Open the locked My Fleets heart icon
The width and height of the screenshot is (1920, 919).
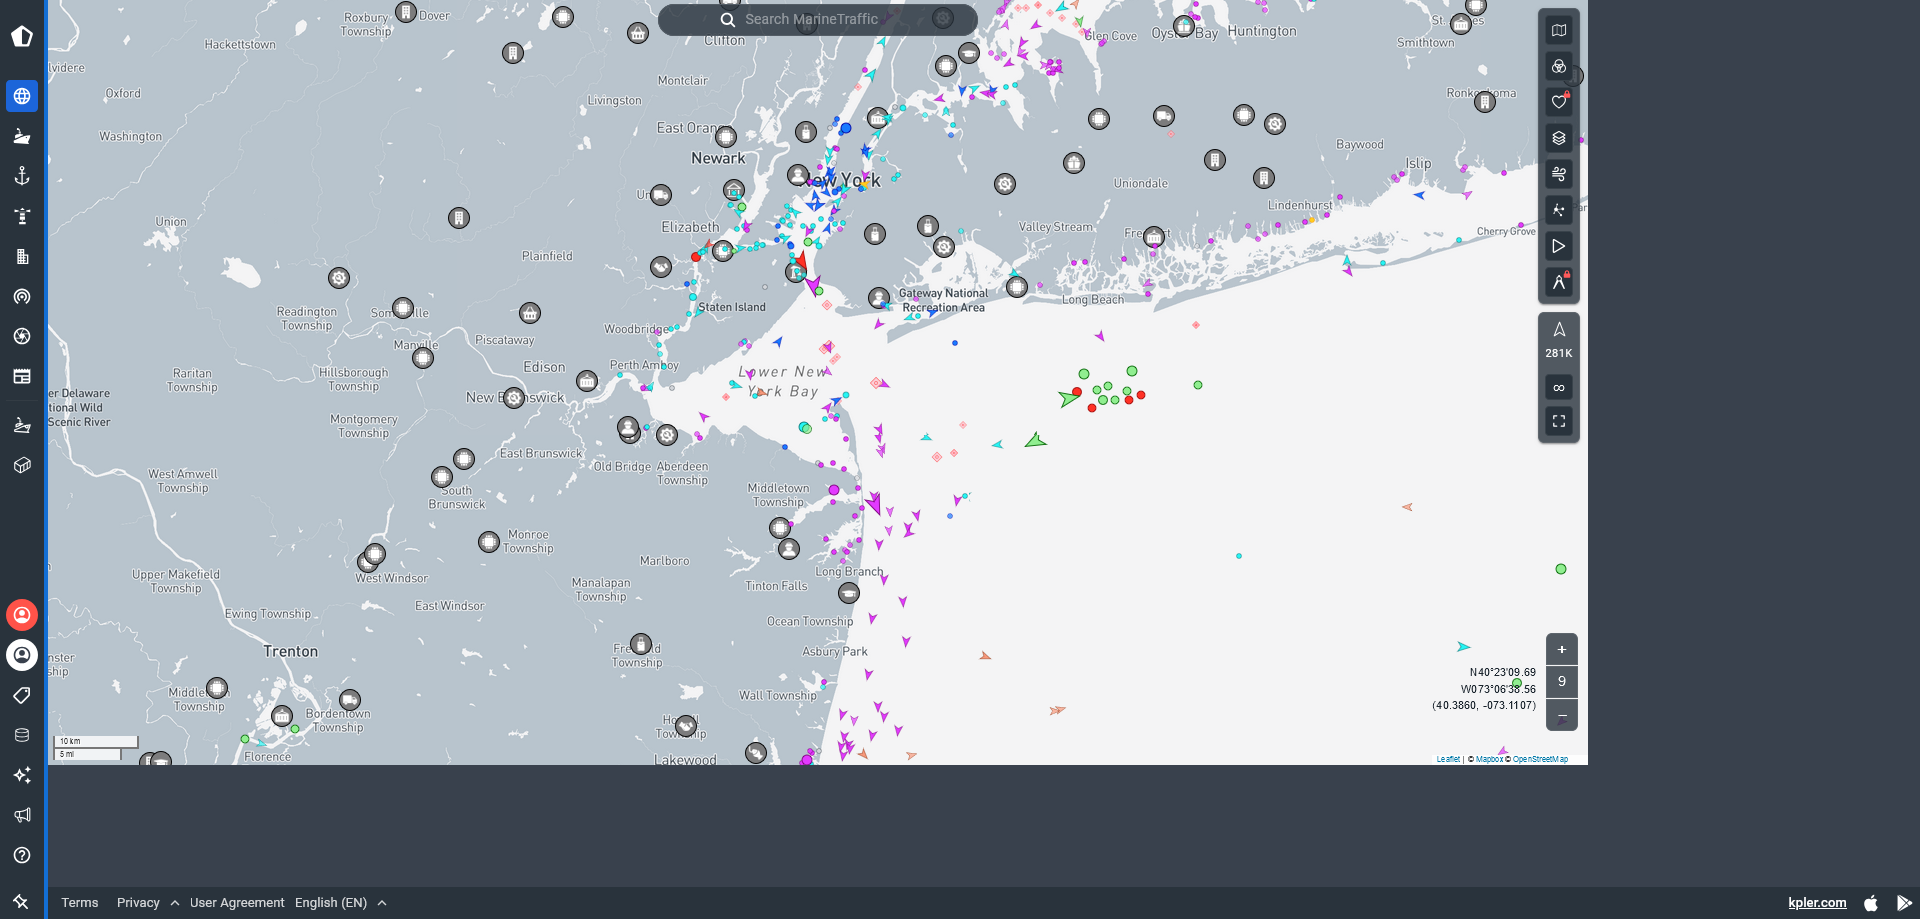1559,102
